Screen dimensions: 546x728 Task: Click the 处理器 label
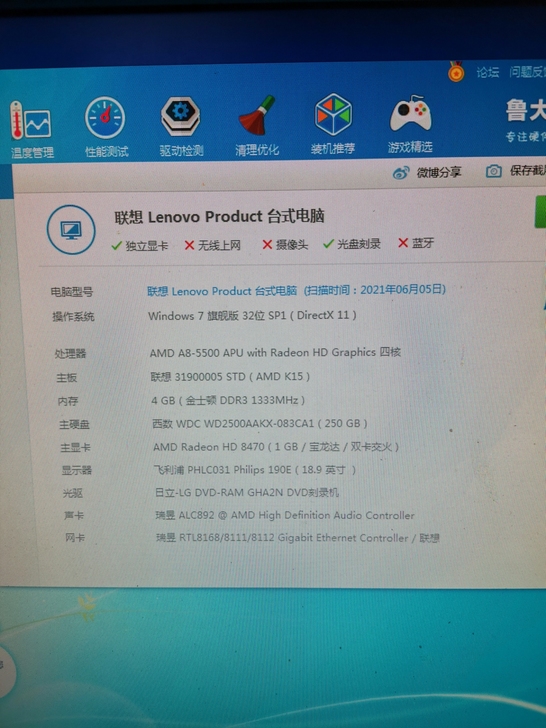click(x=71, y=354)
